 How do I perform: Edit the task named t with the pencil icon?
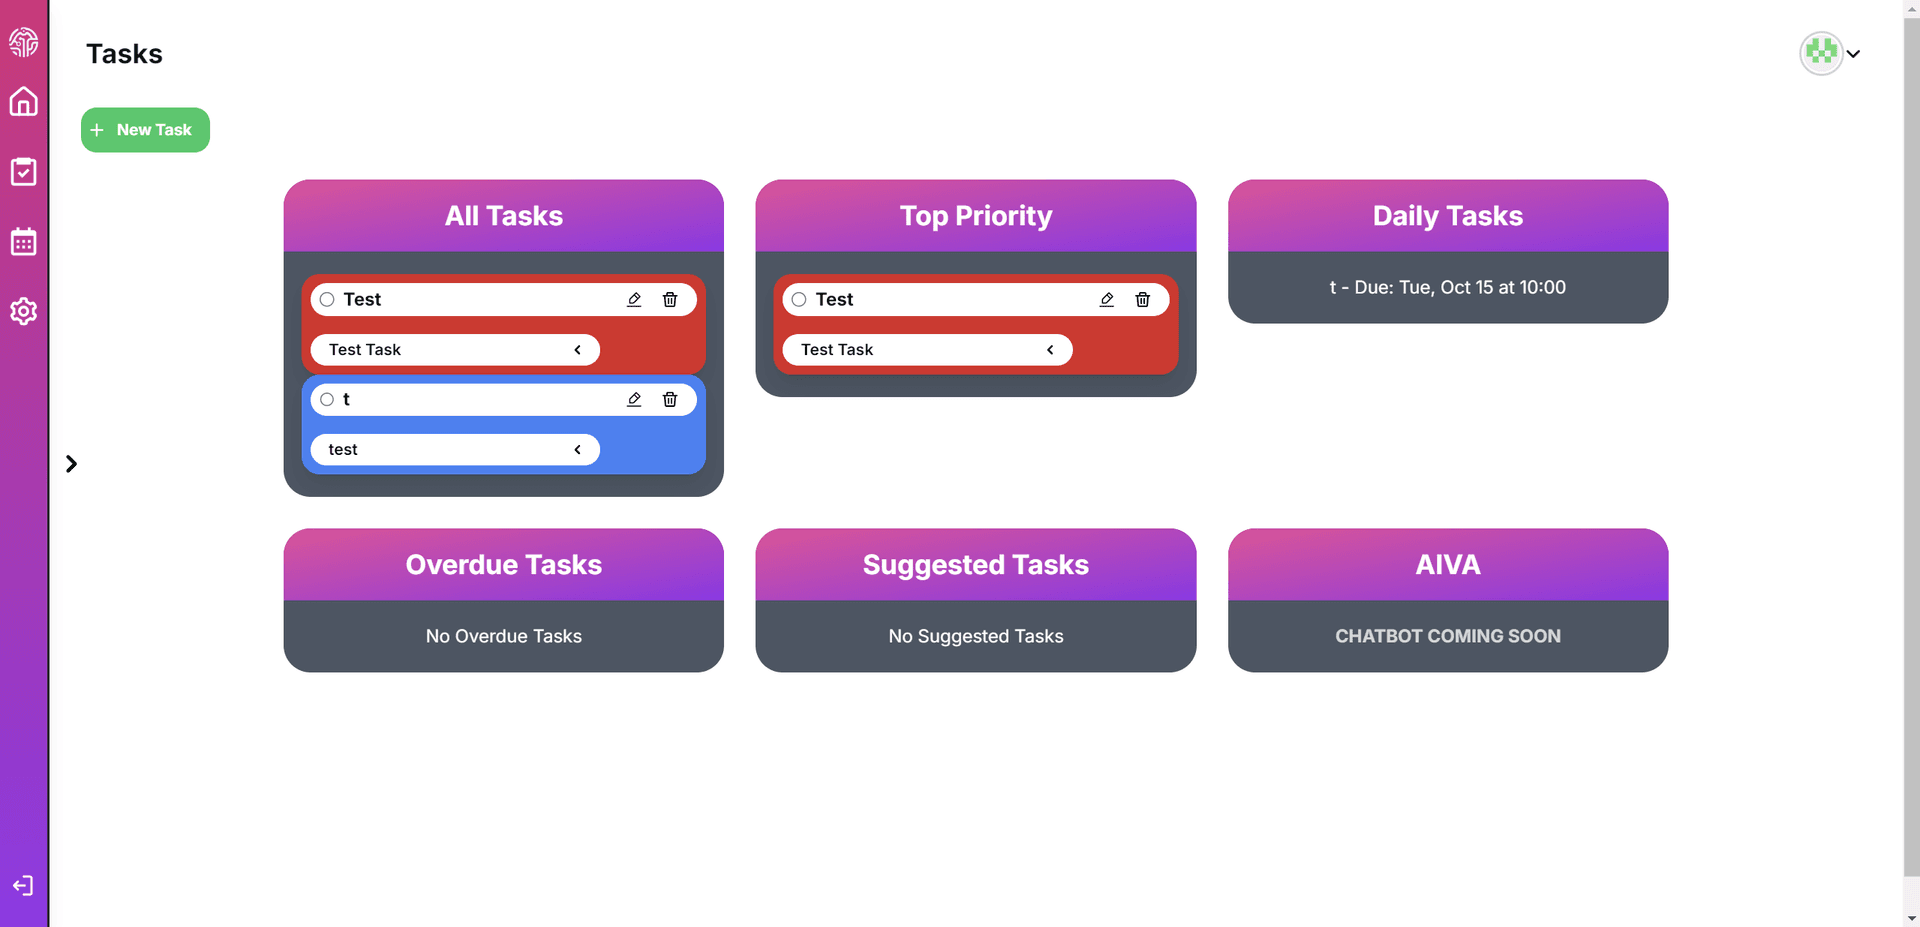click(634, 399)
